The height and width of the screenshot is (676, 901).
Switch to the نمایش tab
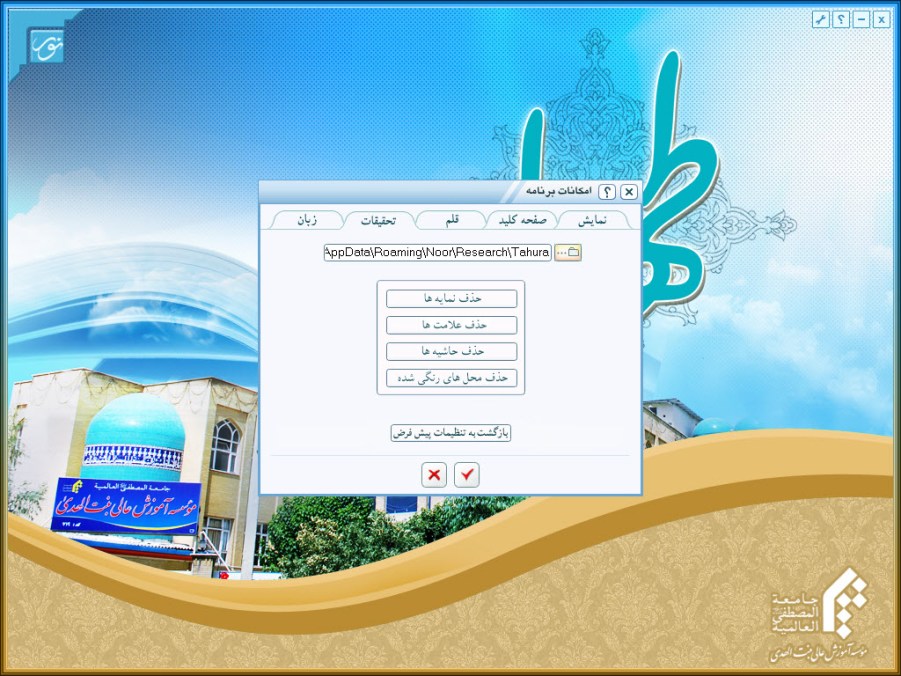pyautogui.click(x=592, y=220)
